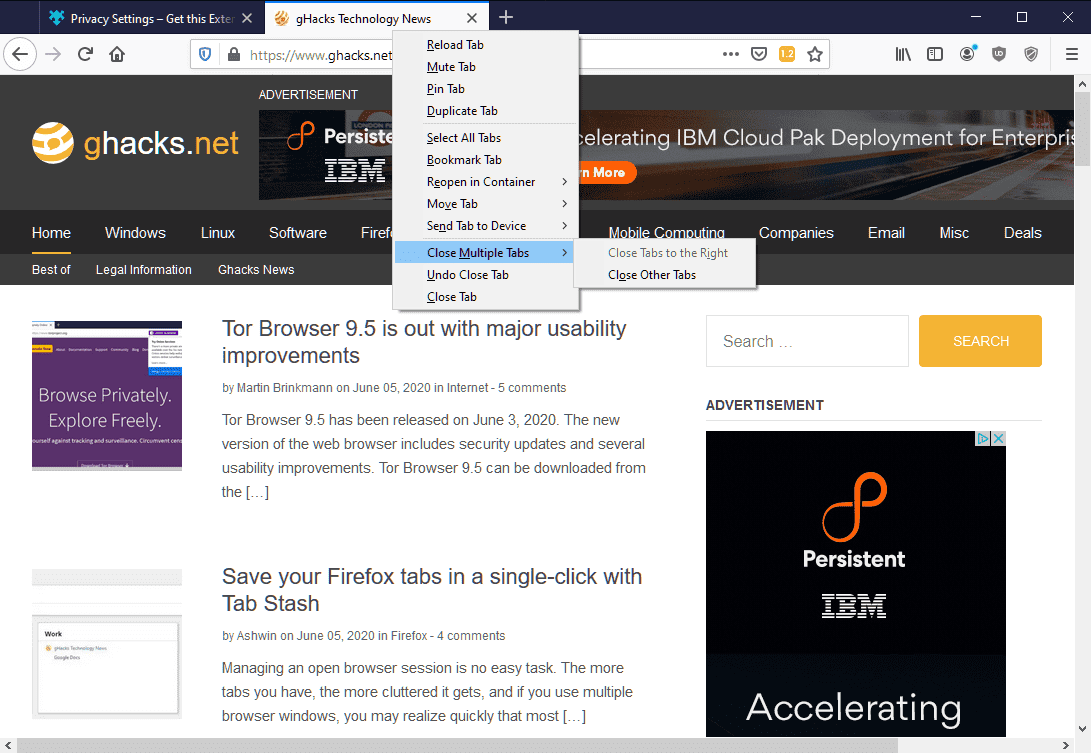Click the Search text field
Screen dimensions: 1091x753
(807, 341)
